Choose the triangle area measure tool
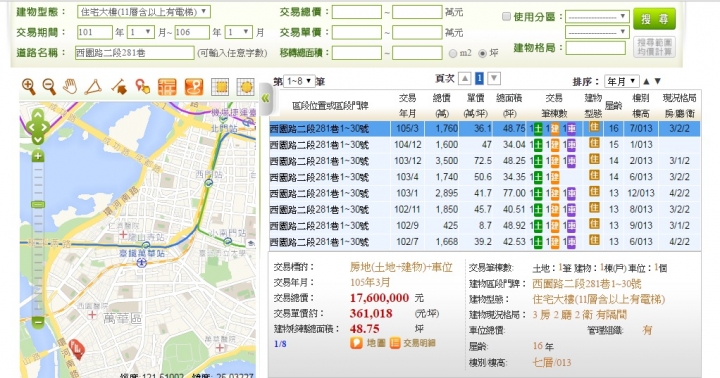This screenshot has width=720, height=378. coord(93,87)
